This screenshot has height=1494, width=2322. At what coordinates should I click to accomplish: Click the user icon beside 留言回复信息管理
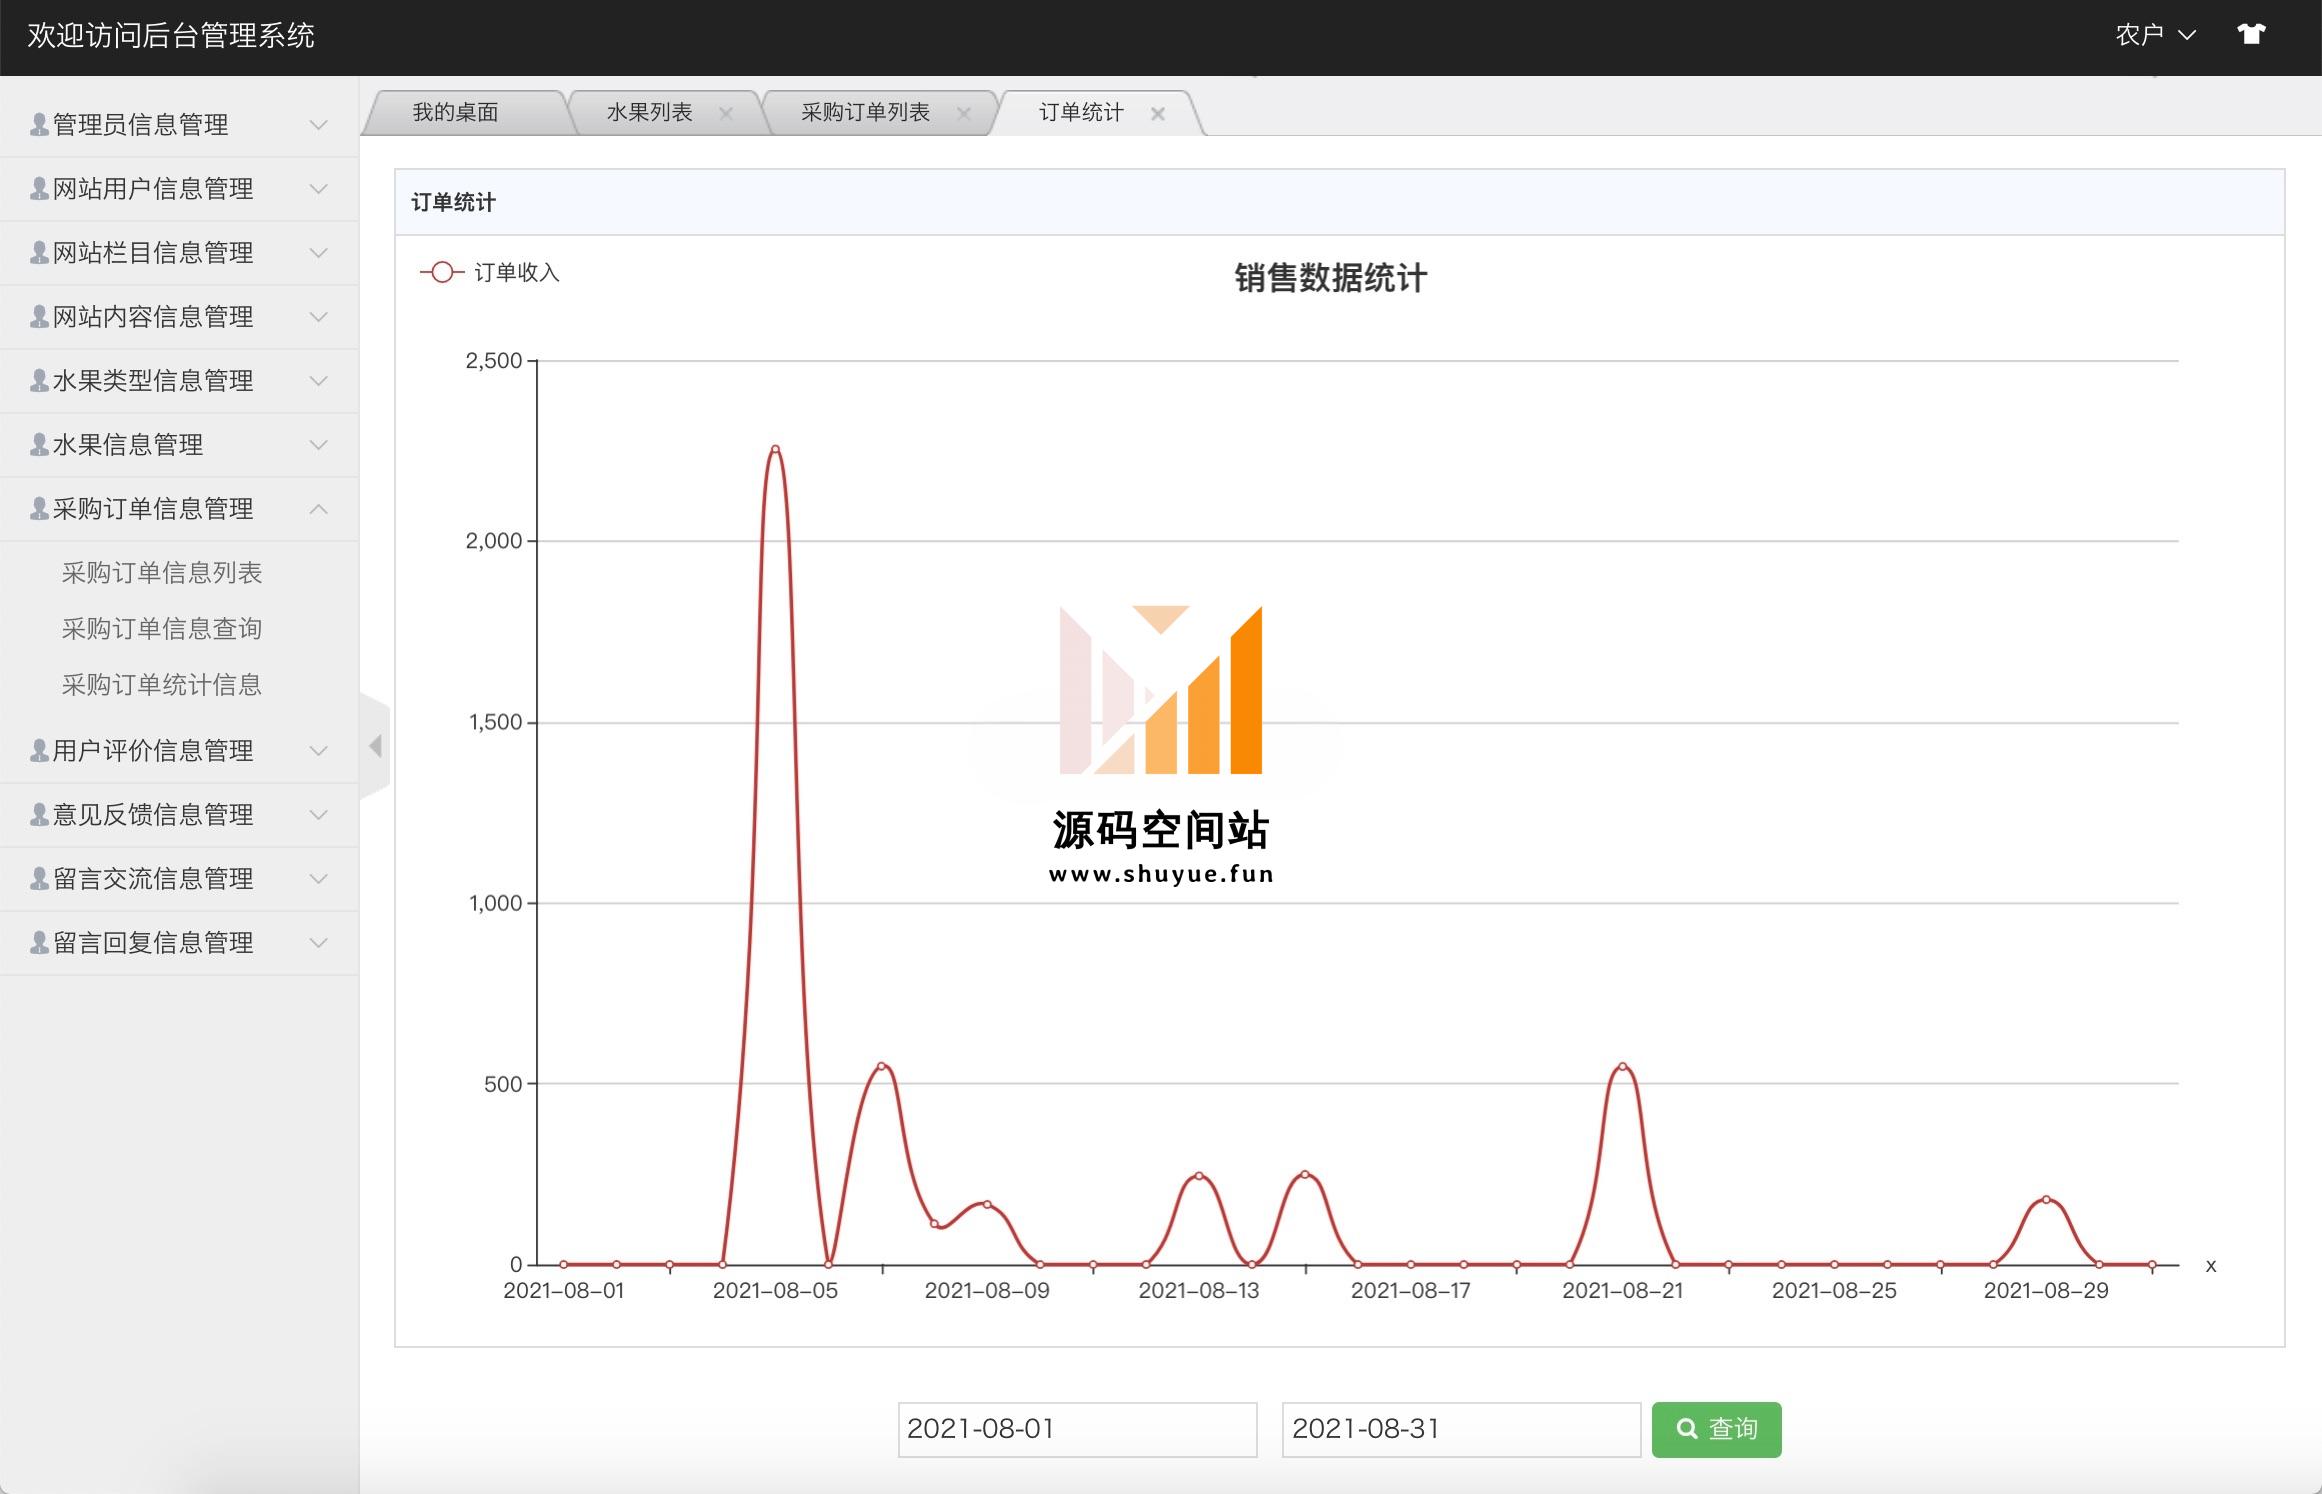tap(39, 943)
